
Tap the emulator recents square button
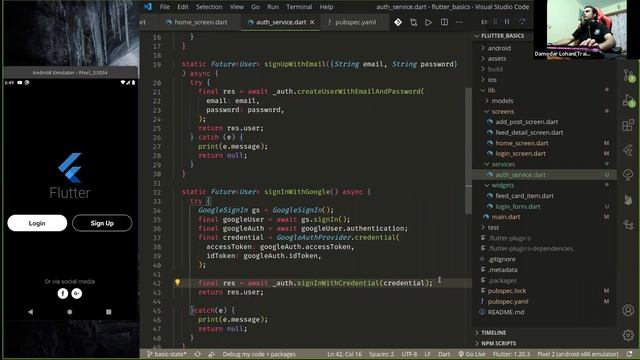coord(109,312)
